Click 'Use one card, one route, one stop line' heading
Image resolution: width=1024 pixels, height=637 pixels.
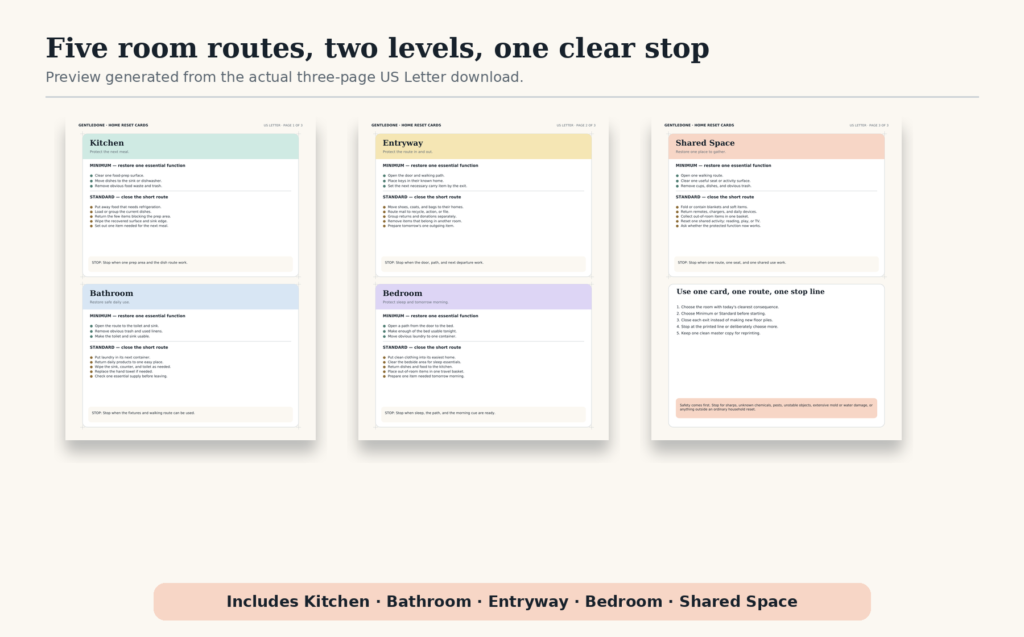pos(750,292)
